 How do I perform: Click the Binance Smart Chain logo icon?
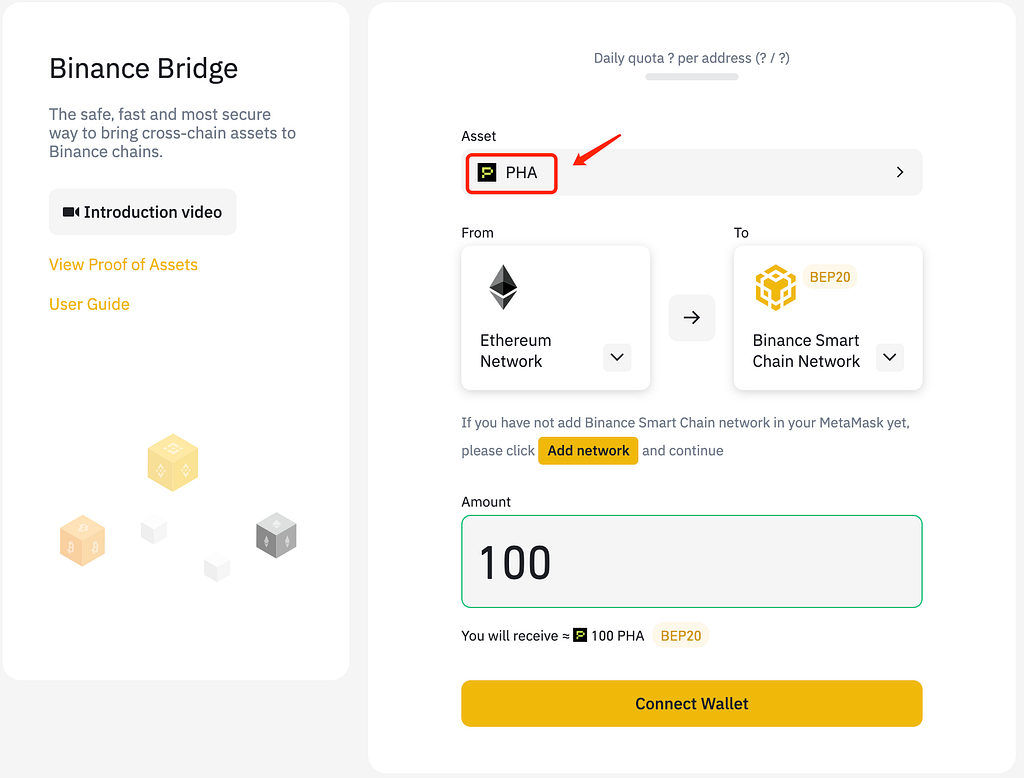tap(775, 288)
